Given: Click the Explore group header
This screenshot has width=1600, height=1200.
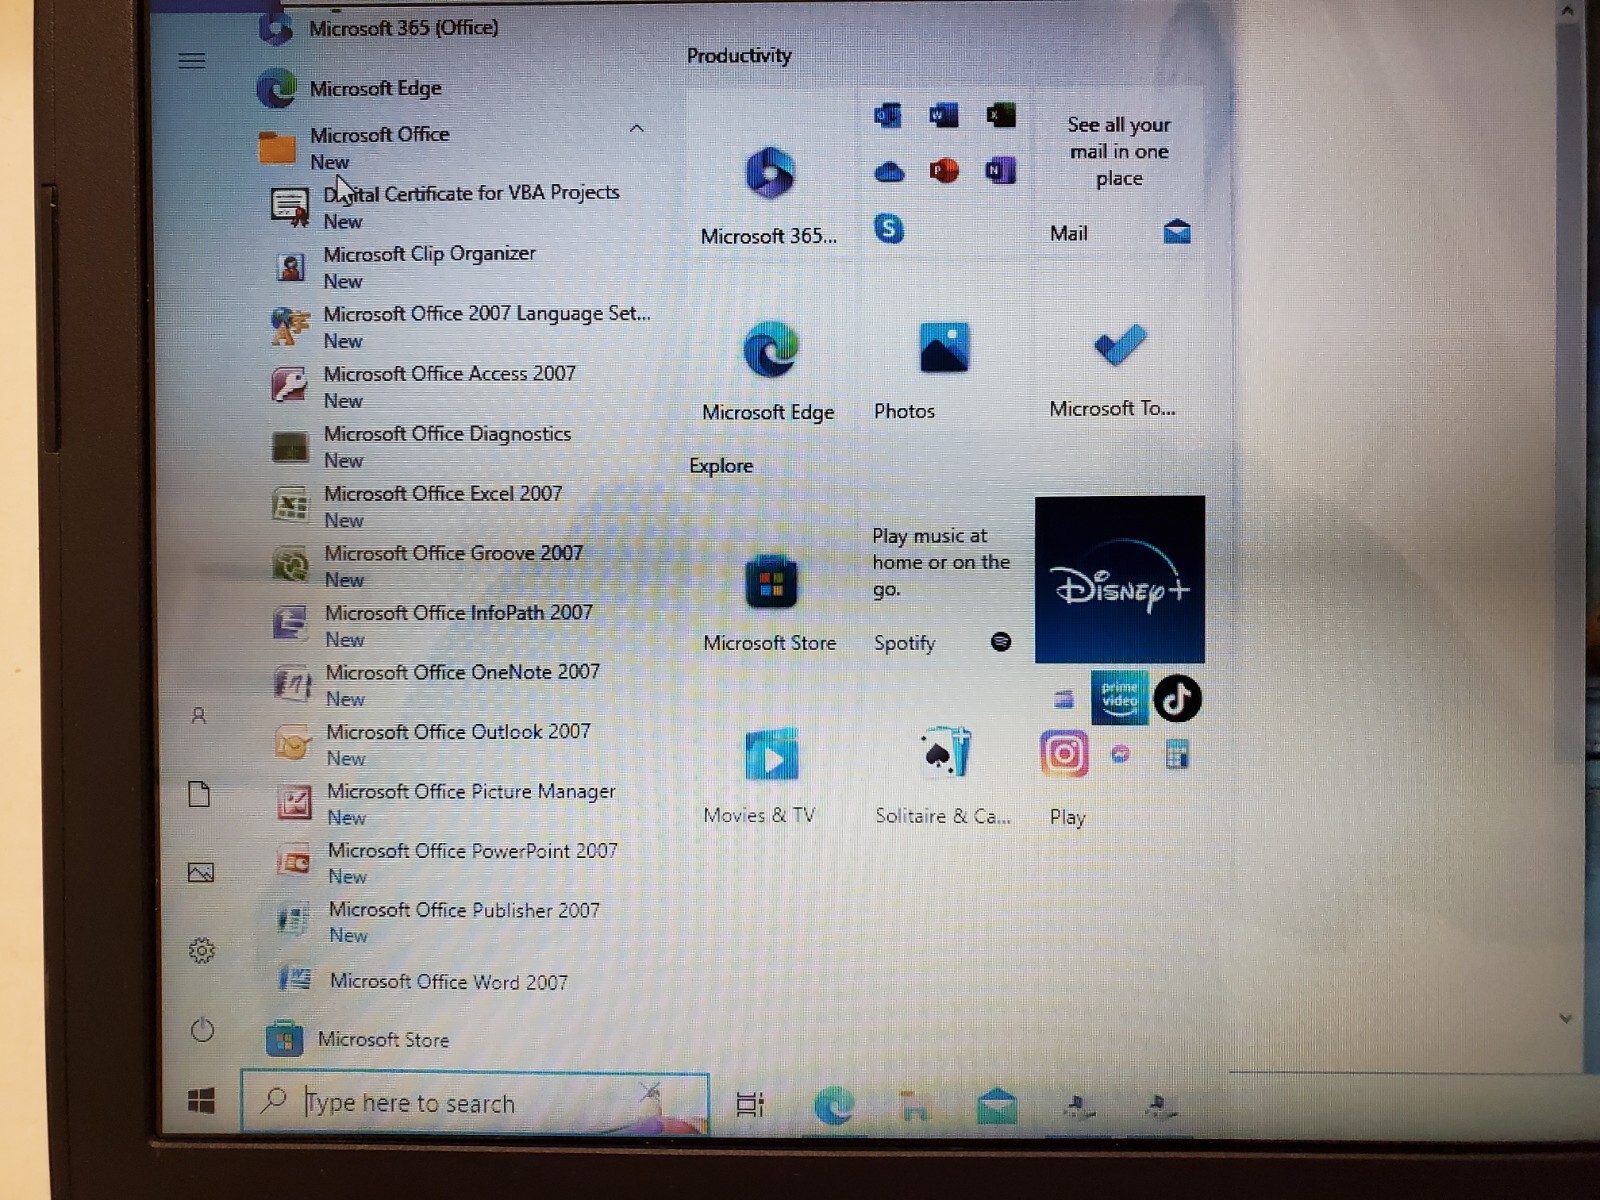Looking at the screenshot, I should click(x=721, y=466).
